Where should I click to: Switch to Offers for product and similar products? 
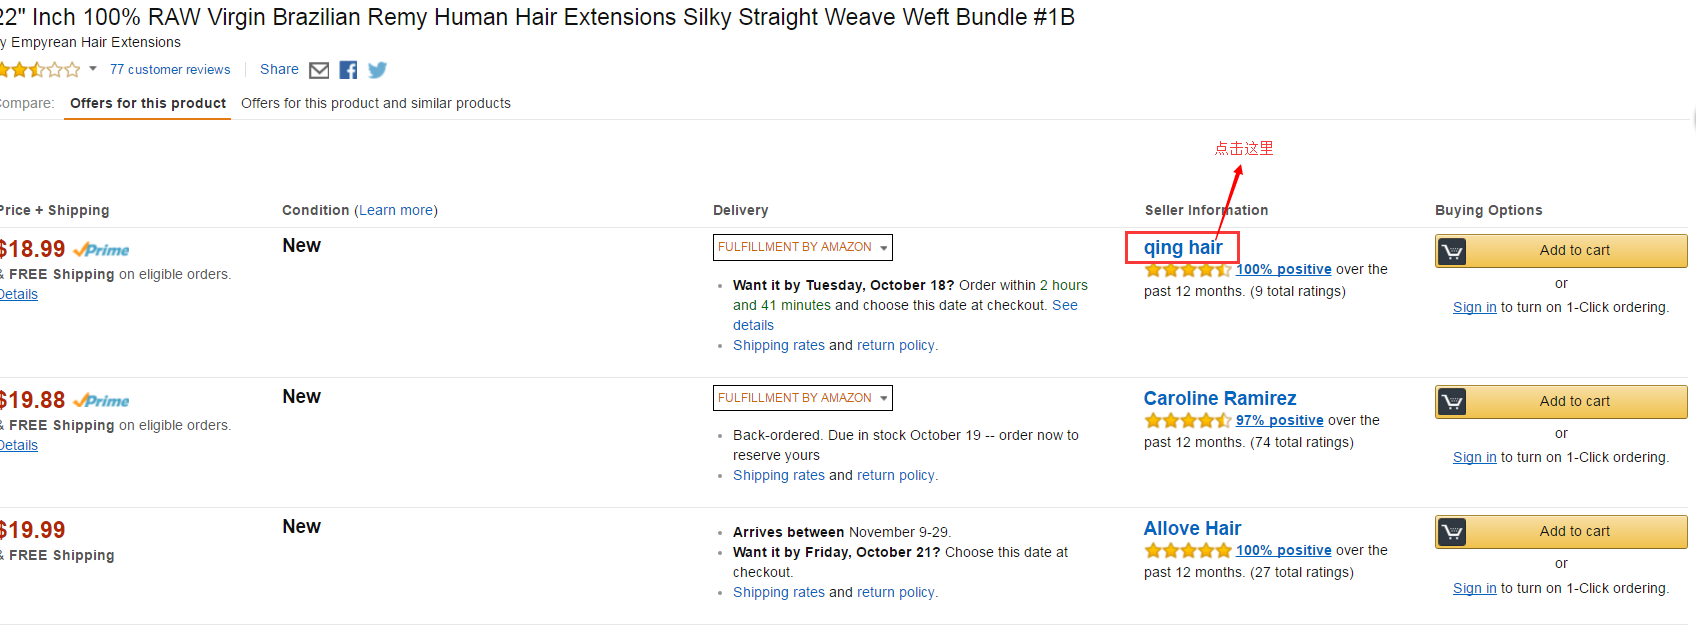pos(376,103)
